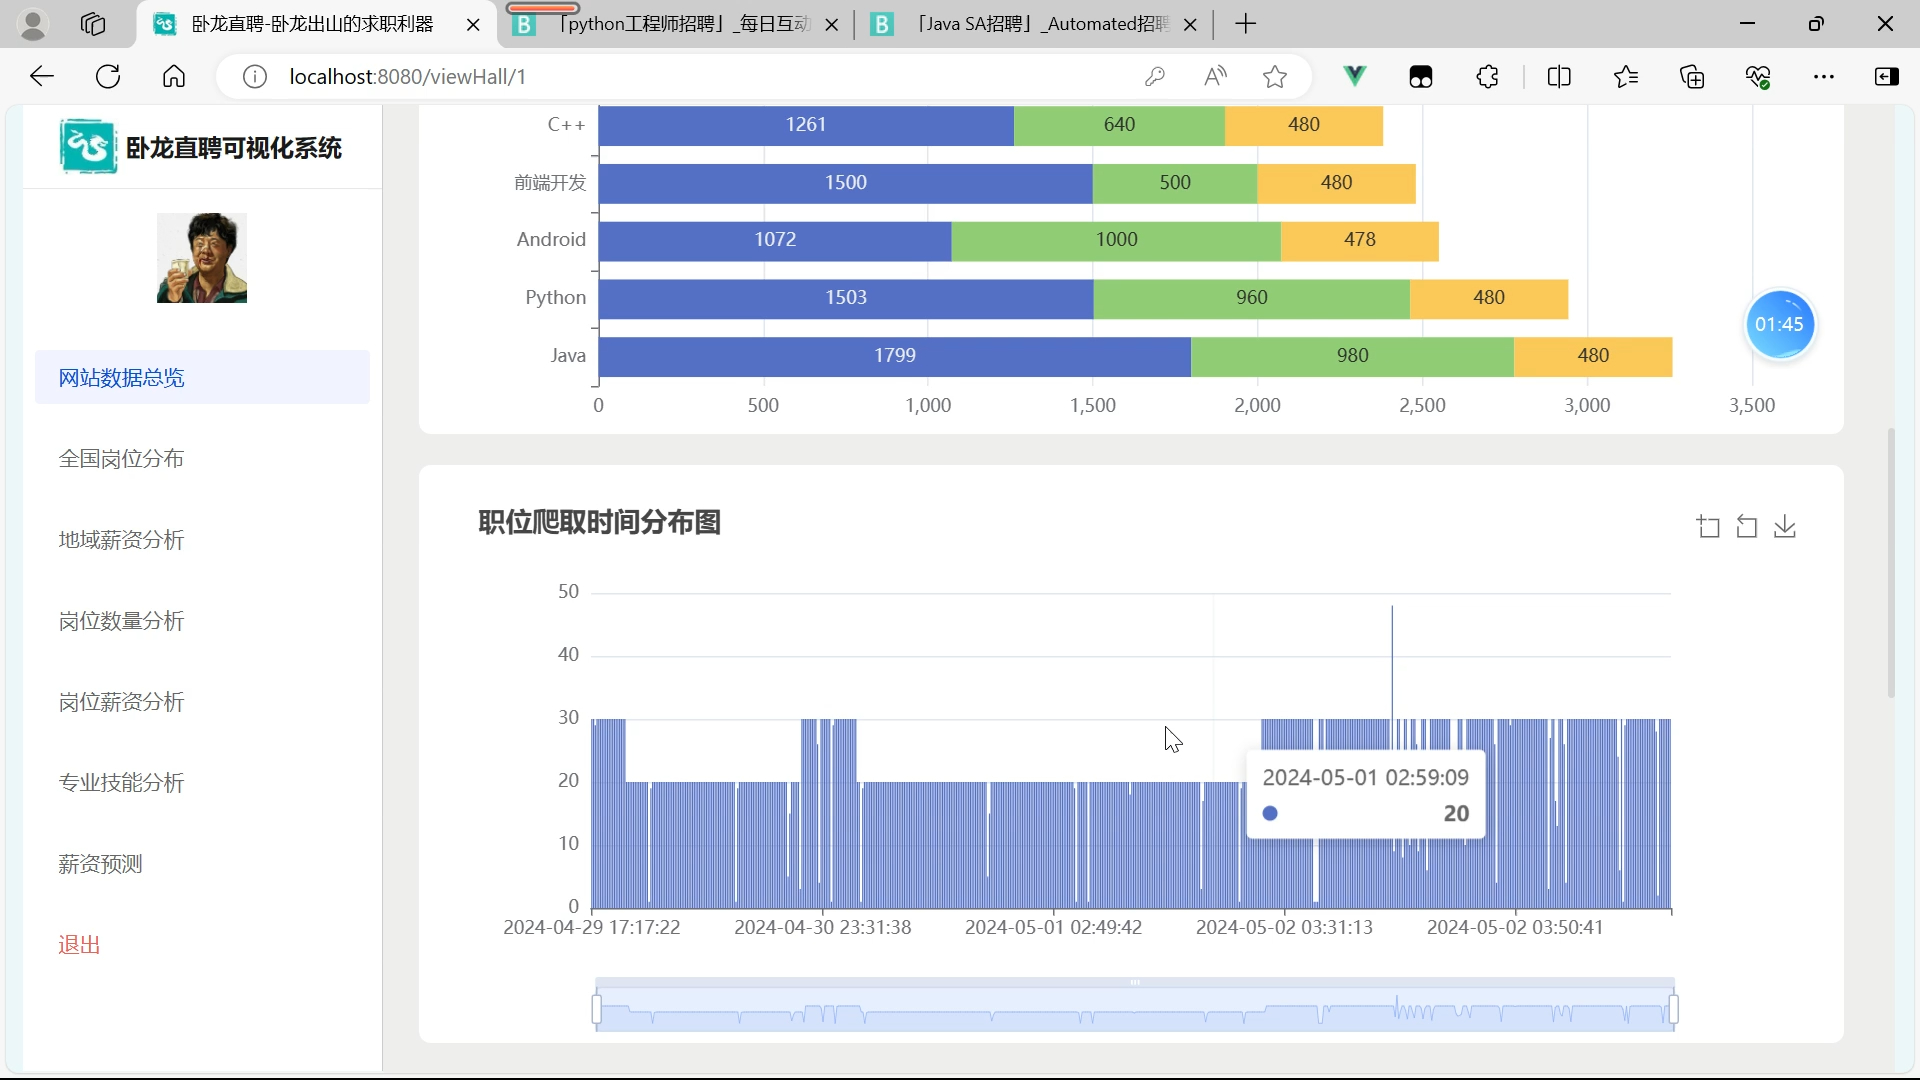The width and height of the screenshot is (1920, 1080).
Task: Open the profile avatar icon
Action: coord(33,24)
